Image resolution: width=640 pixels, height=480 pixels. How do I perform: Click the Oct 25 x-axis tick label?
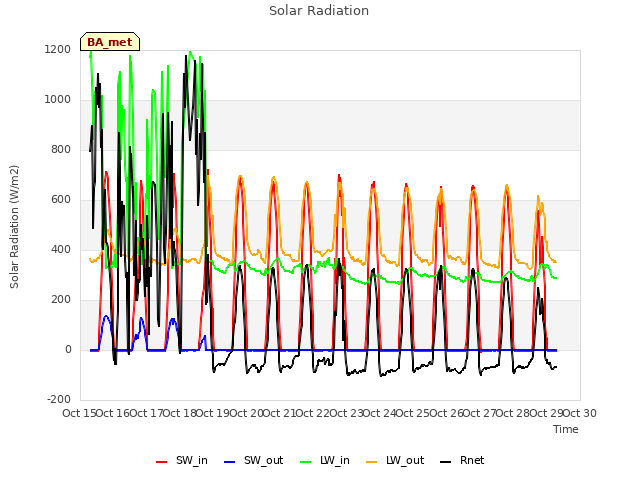click(x=413, y=413)
